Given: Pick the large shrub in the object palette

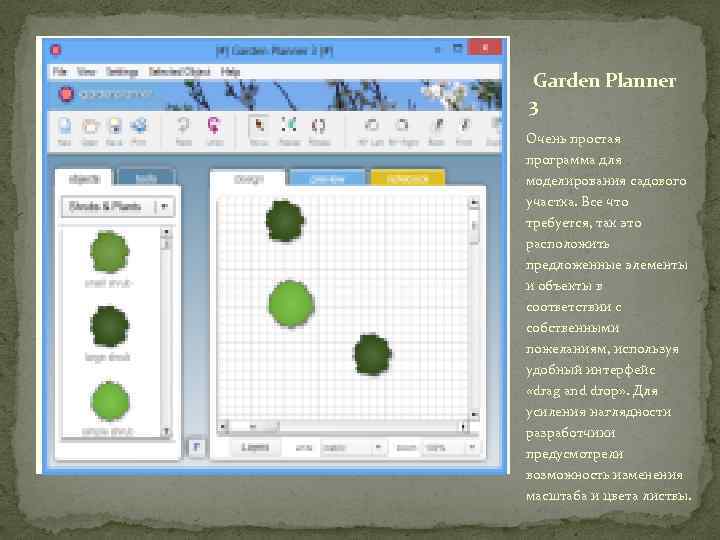Looking at the screenshot, I should (x=109, y=326).
